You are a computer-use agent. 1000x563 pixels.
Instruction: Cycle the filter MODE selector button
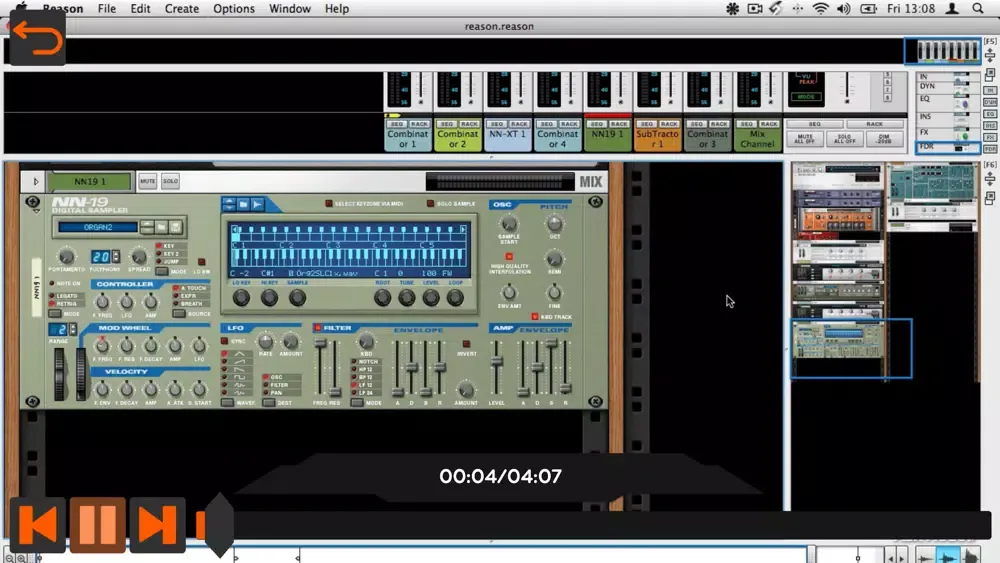(x=357, y=403)
